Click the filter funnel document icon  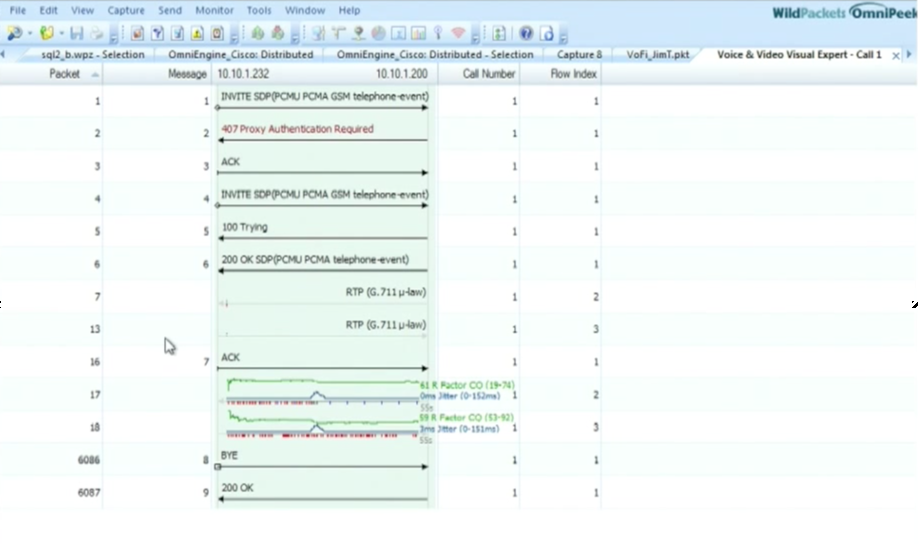point(157,33)
